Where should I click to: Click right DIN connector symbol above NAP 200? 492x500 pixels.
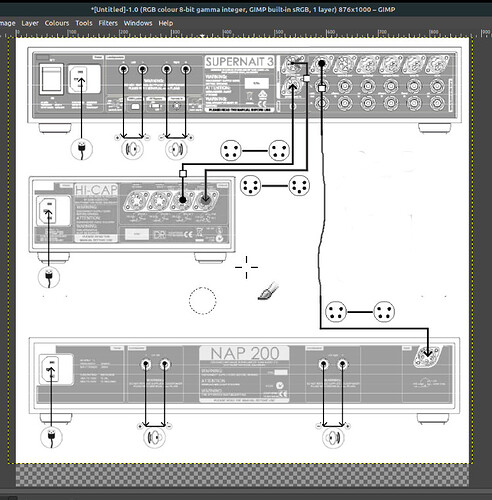point(384,312)
